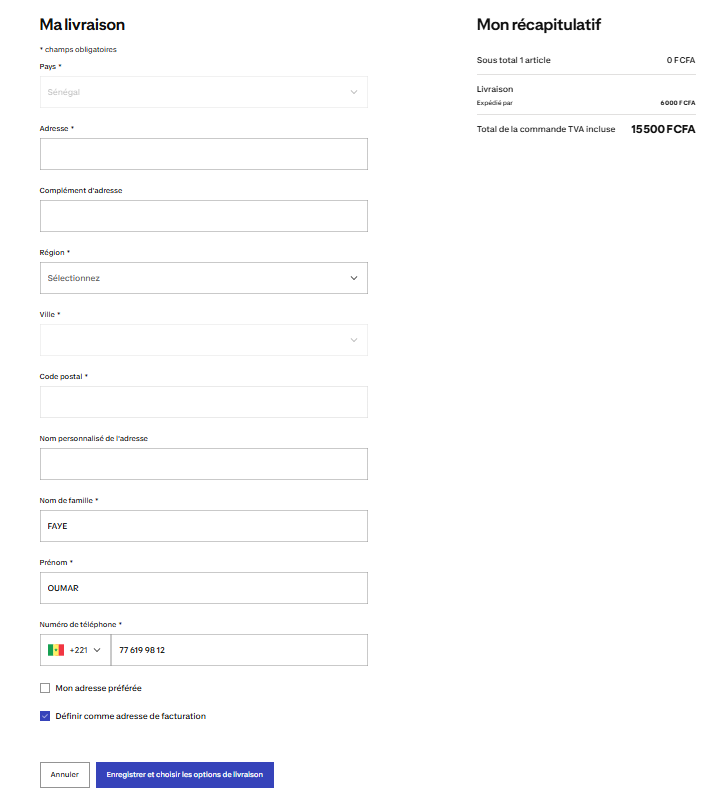The width and height of the screenshot is (726, 799).
Task: Open the Région Sélectionnez dropdown
Action: click(204, 278)
